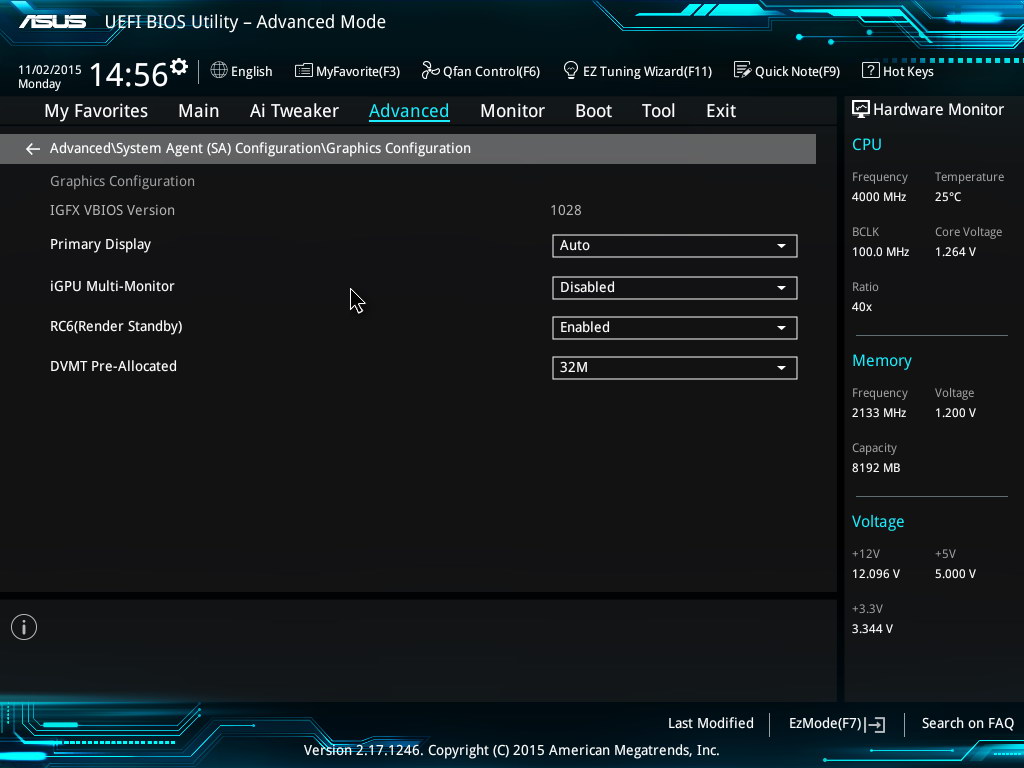The height and width of the screenshot is (768, 1024).
Task: Click the info circle icon in help area
Action: click(x=24, y=627)
